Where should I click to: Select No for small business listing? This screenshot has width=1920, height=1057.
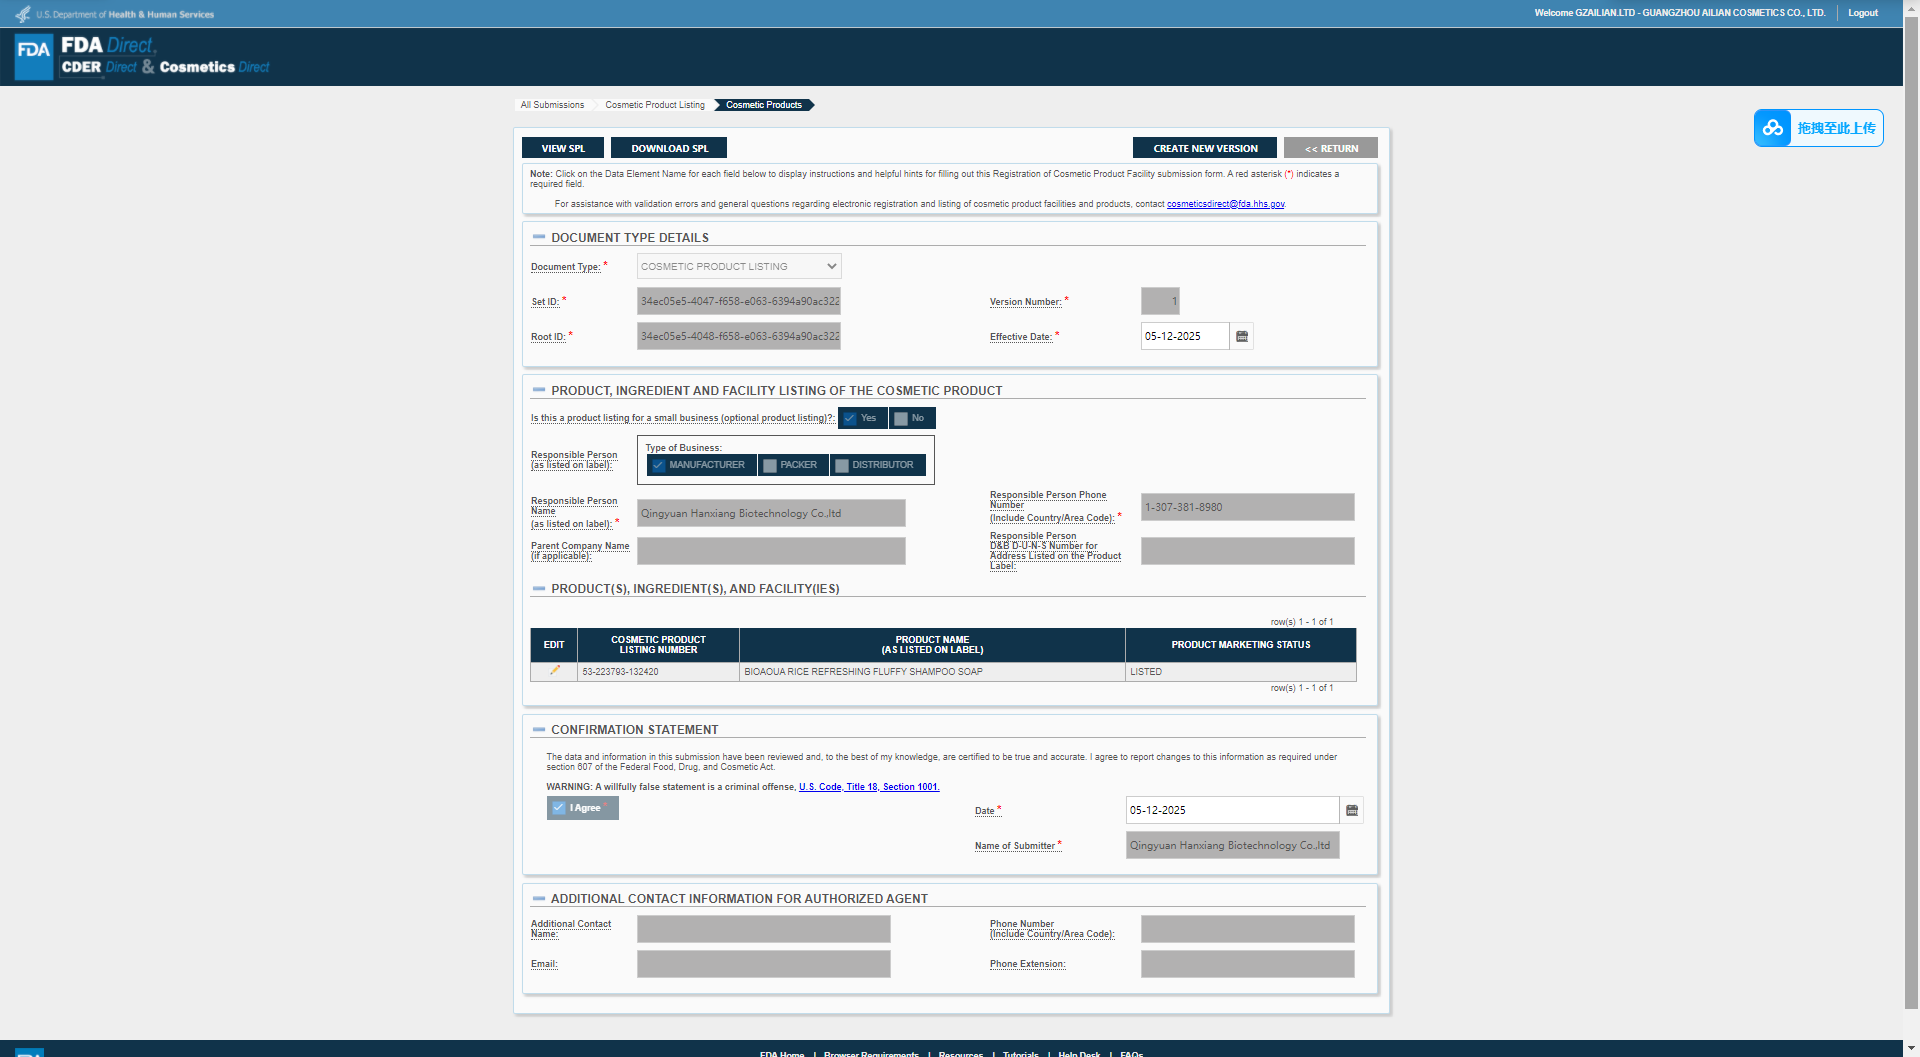point(901,419)
